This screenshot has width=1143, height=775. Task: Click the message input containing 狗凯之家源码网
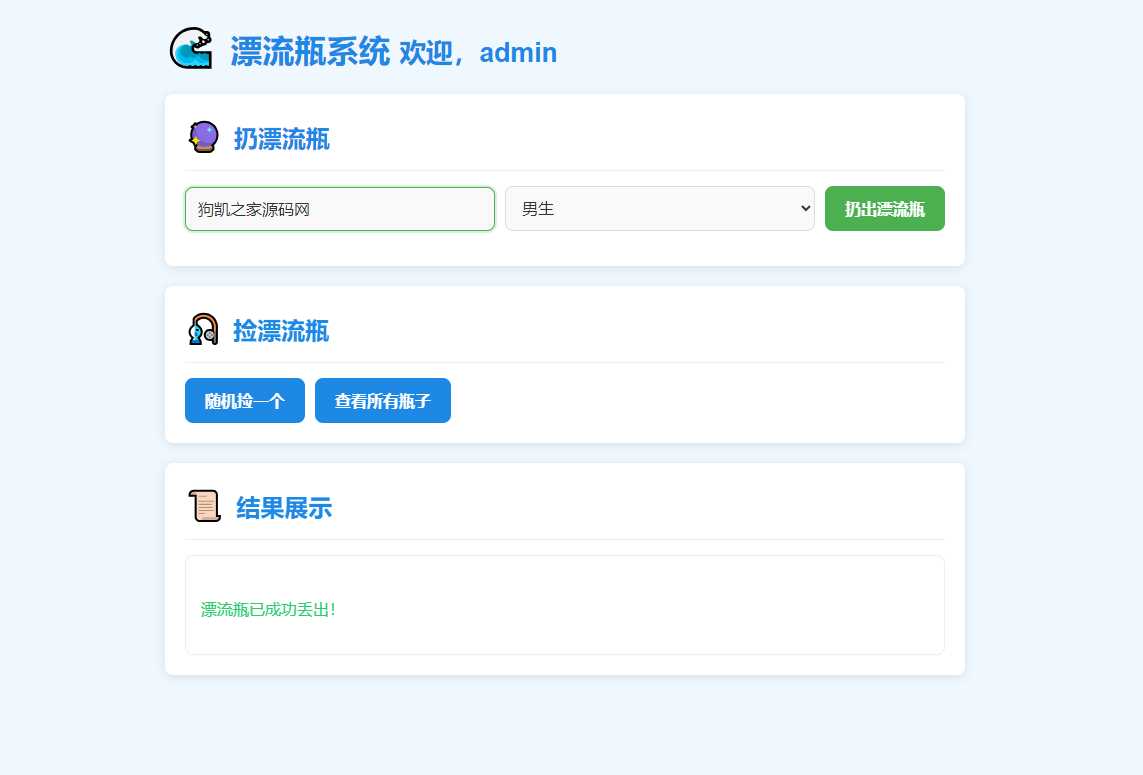tap(339, 208)
